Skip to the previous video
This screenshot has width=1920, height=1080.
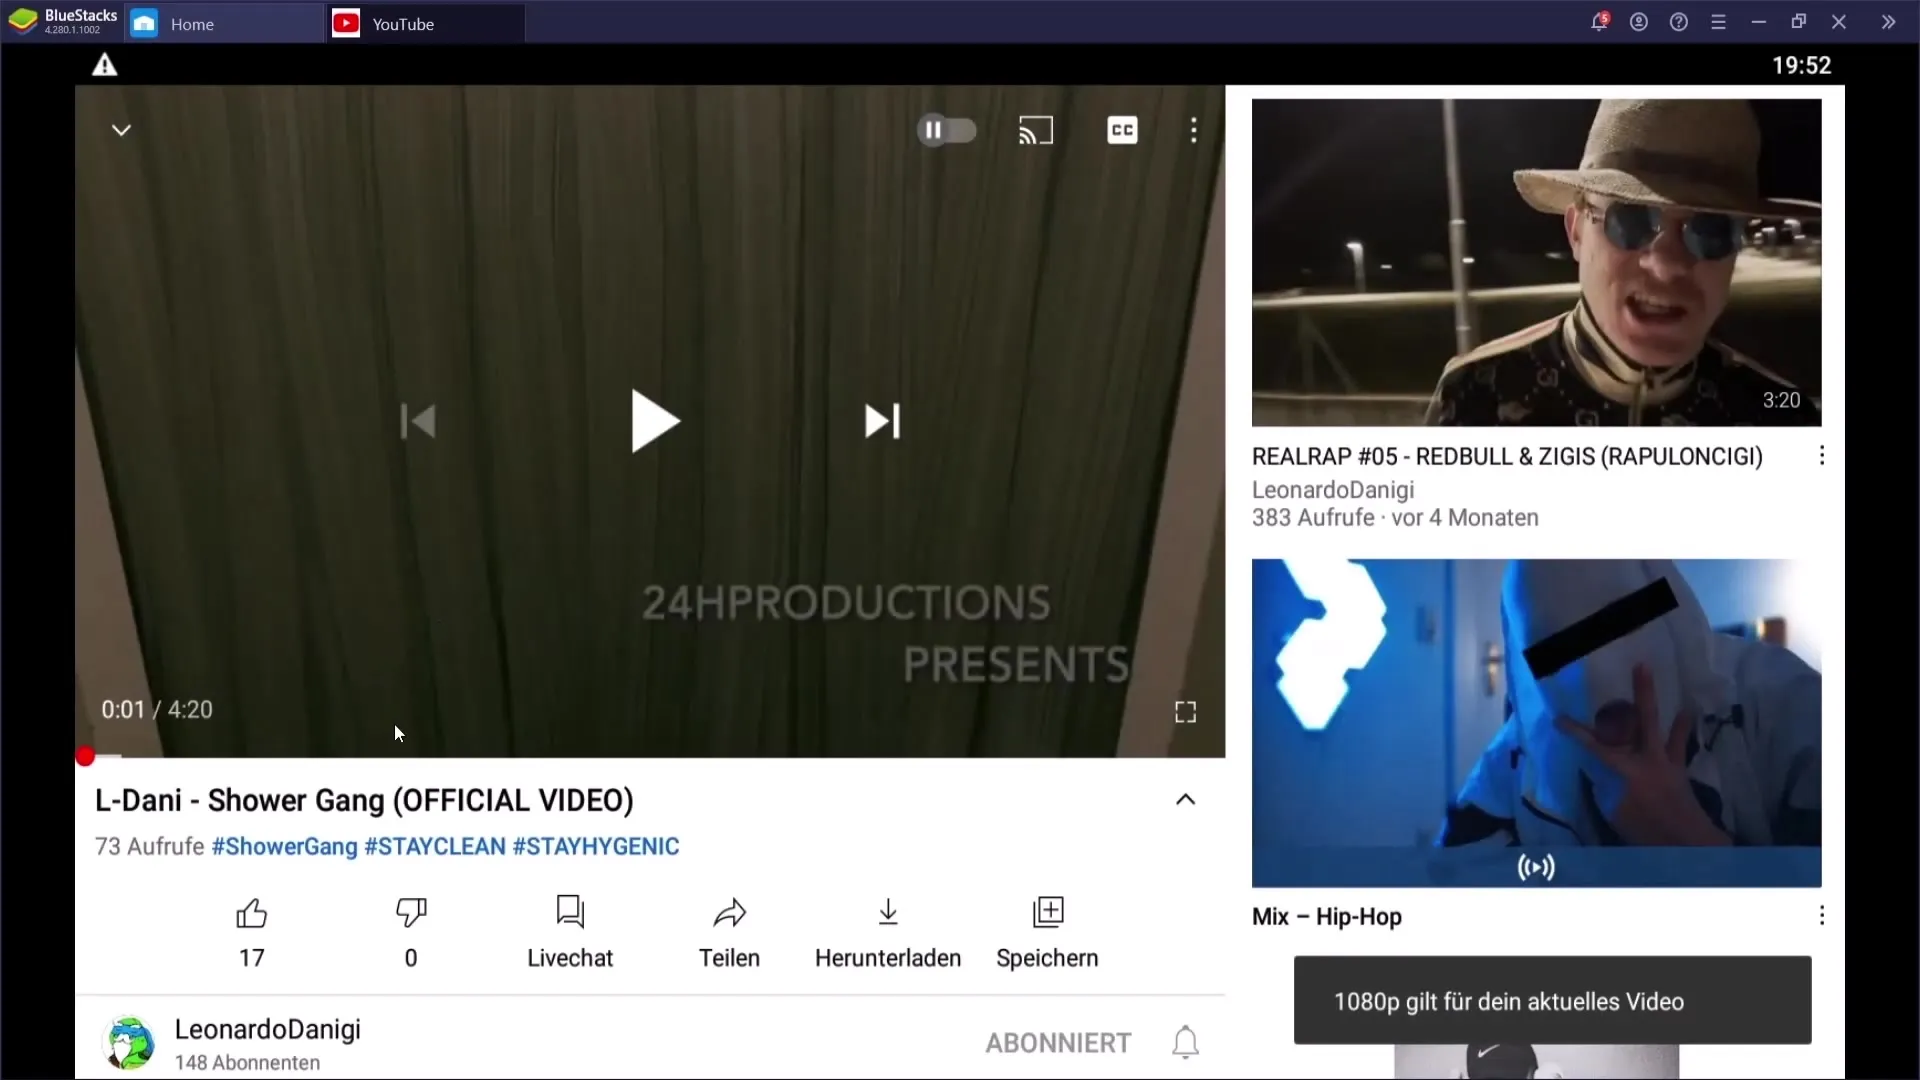418,421
